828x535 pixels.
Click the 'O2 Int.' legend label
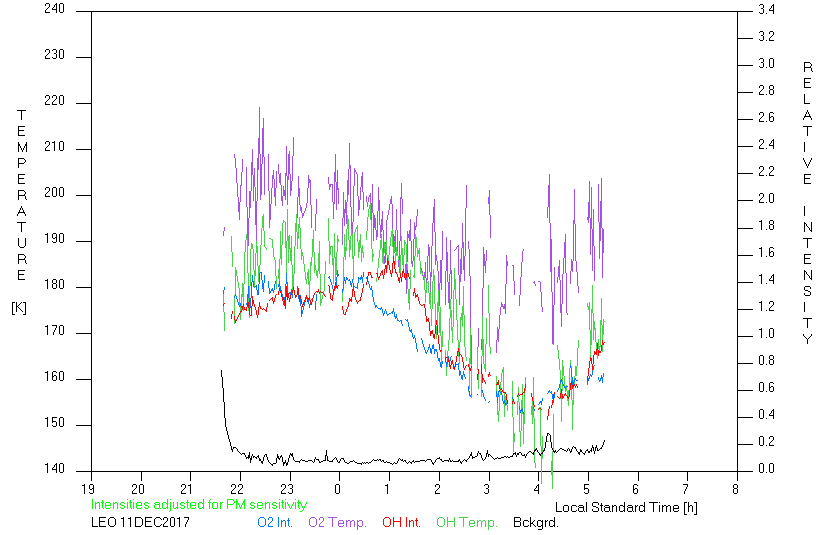[275, 522]
